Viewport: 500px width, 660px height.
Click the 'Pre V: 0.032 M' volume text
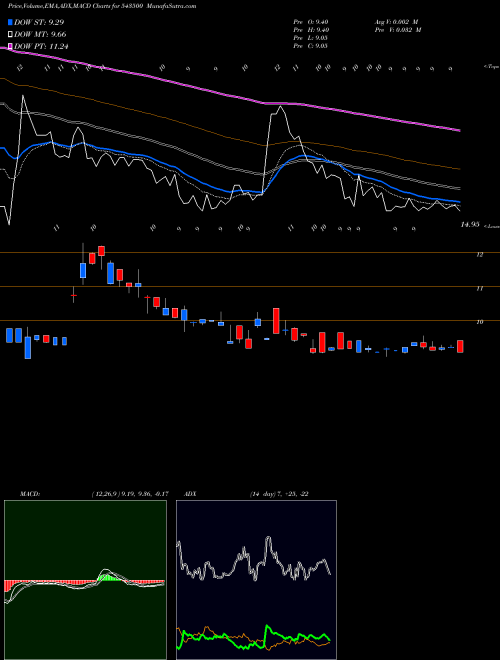[397, 30]
